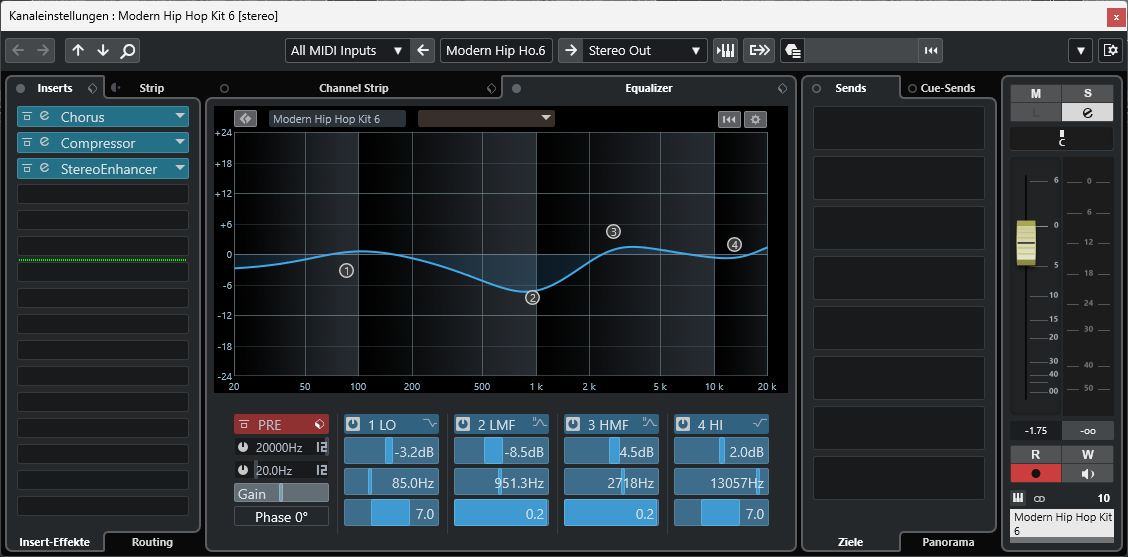Click the Phase 0° button
Screen dimensions: 1128x557
coord(281,517)
